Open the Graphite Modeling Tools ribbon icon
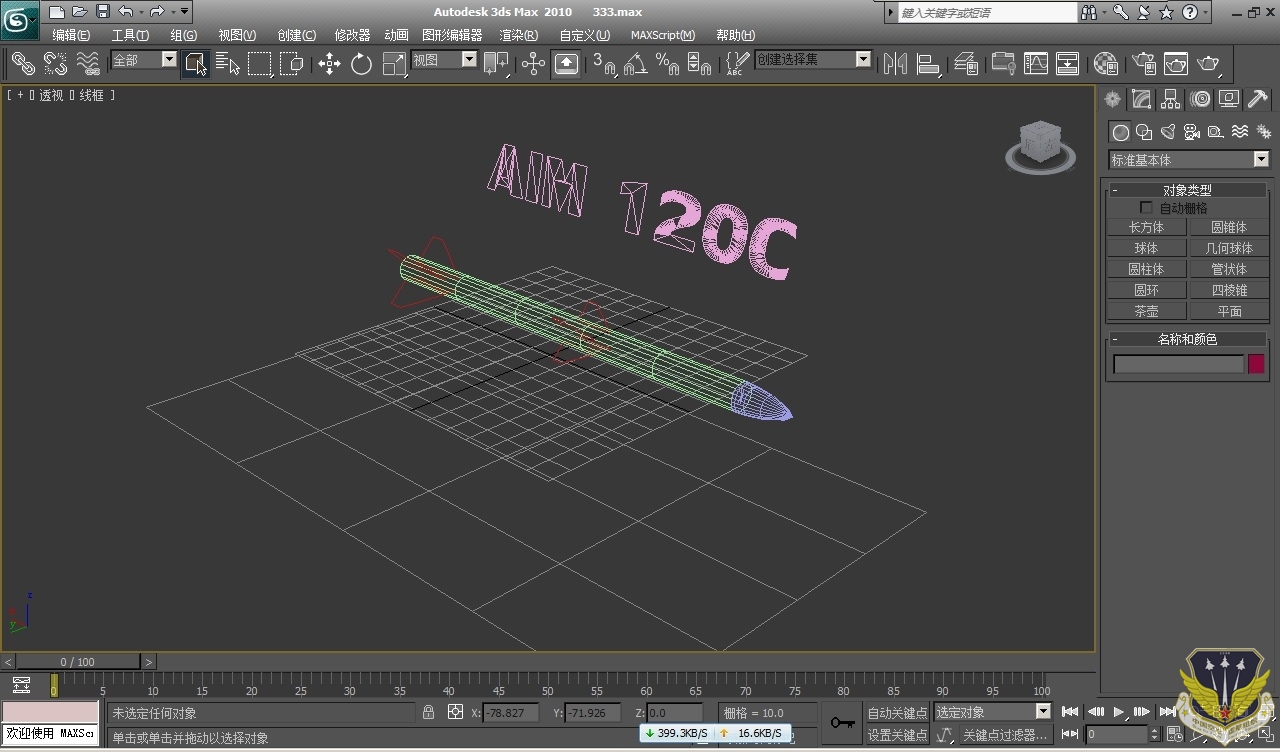 click(1002, 63)
